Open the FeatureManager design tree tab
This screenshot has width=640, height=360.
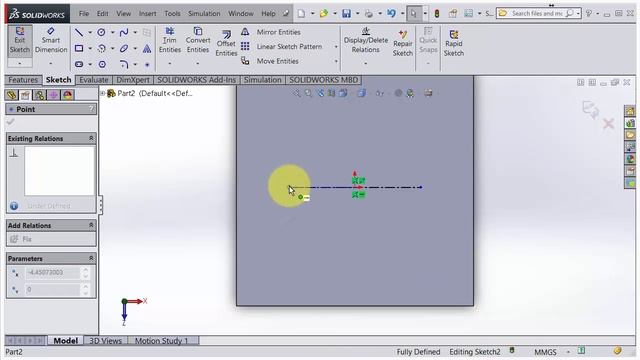tap(11, 95)
